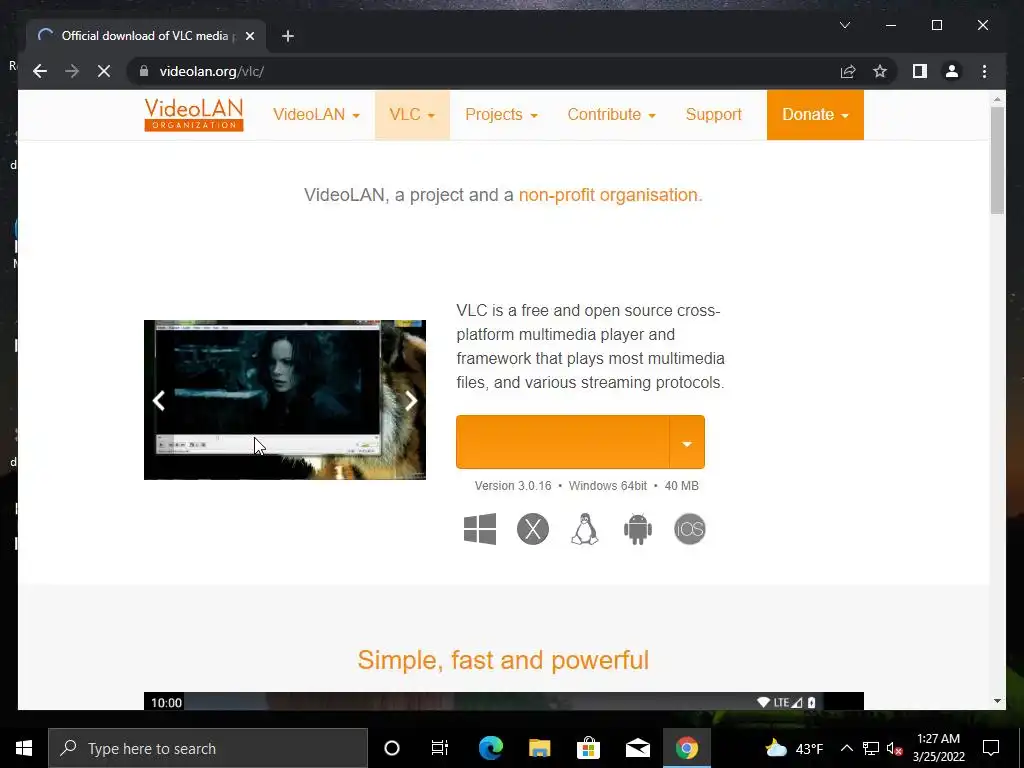Open the Mail app from taskbar
The image size is (1024, 768).
637,748
